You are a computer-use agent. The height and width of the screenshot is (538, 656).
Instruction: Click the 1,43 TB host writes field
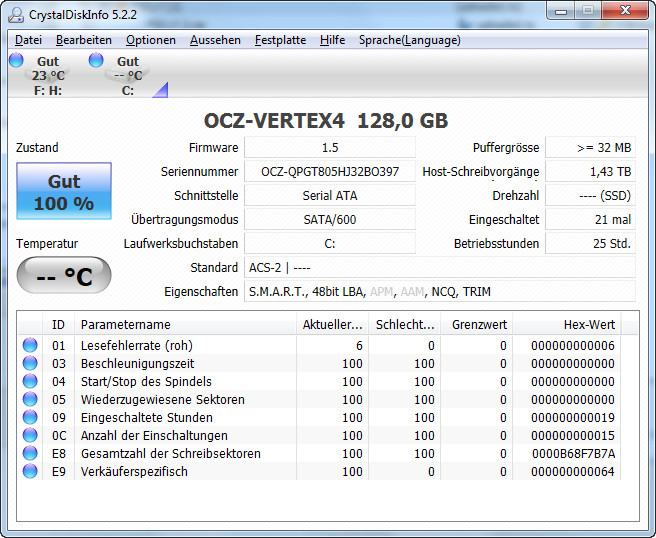[590, 172]
